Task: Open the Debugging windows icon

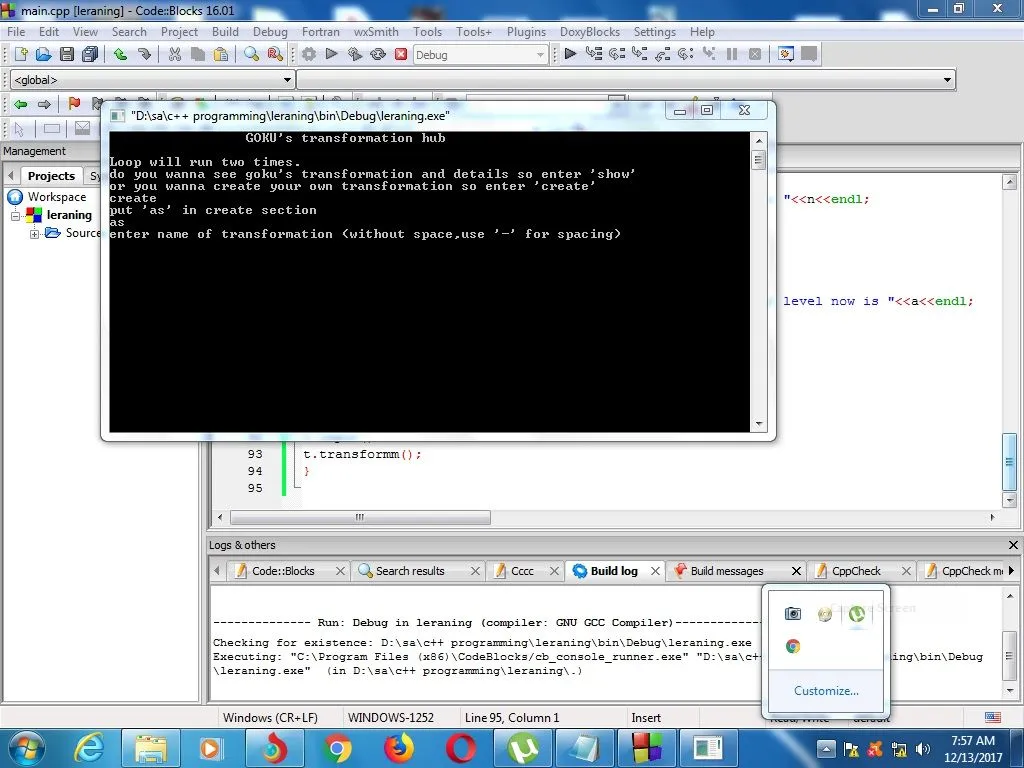Action: (x=786, y=54)
